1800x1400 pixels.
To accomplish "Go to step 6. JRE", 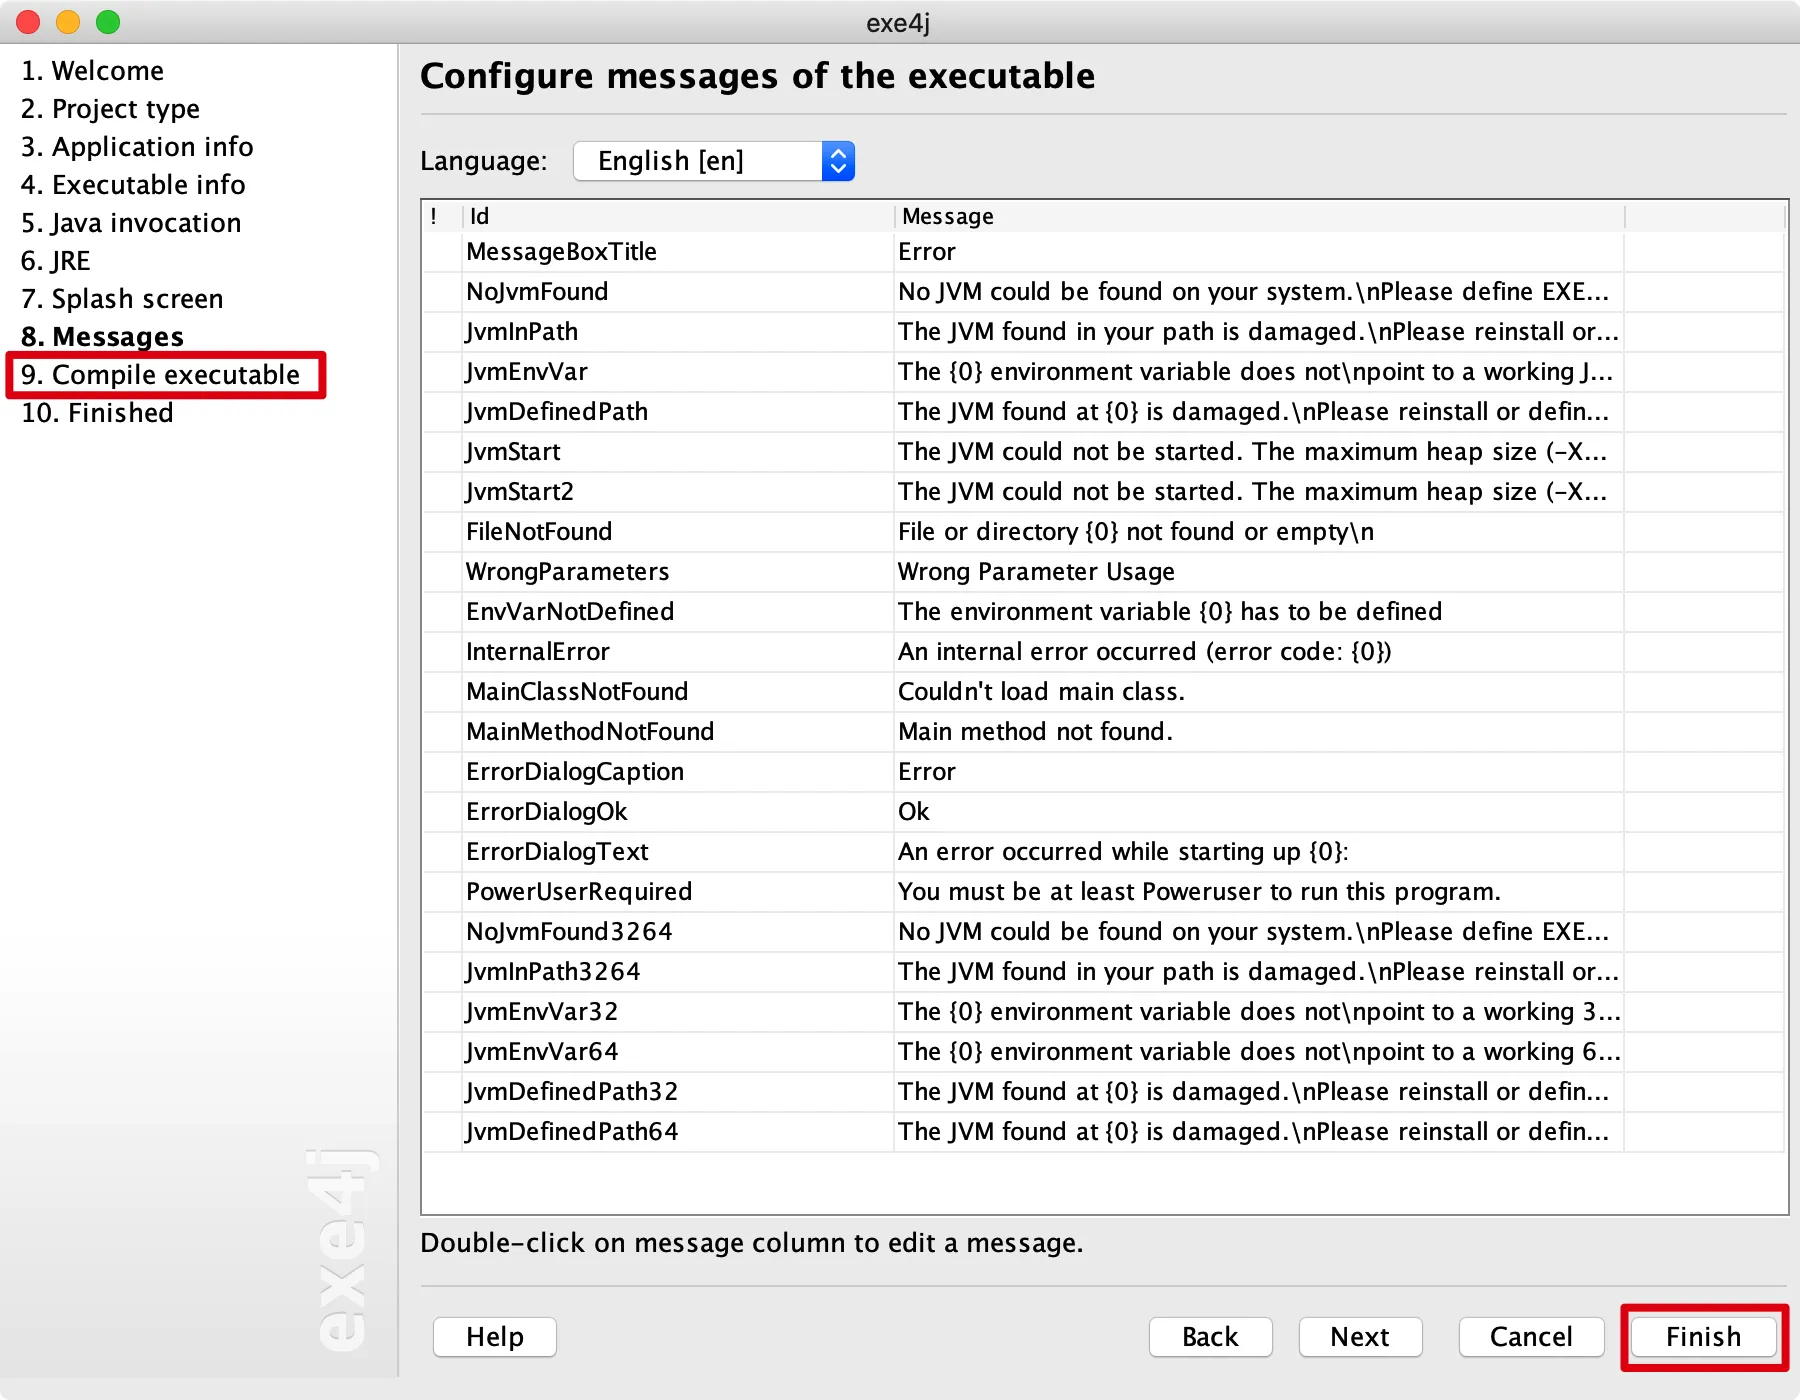I will (56, 261).
